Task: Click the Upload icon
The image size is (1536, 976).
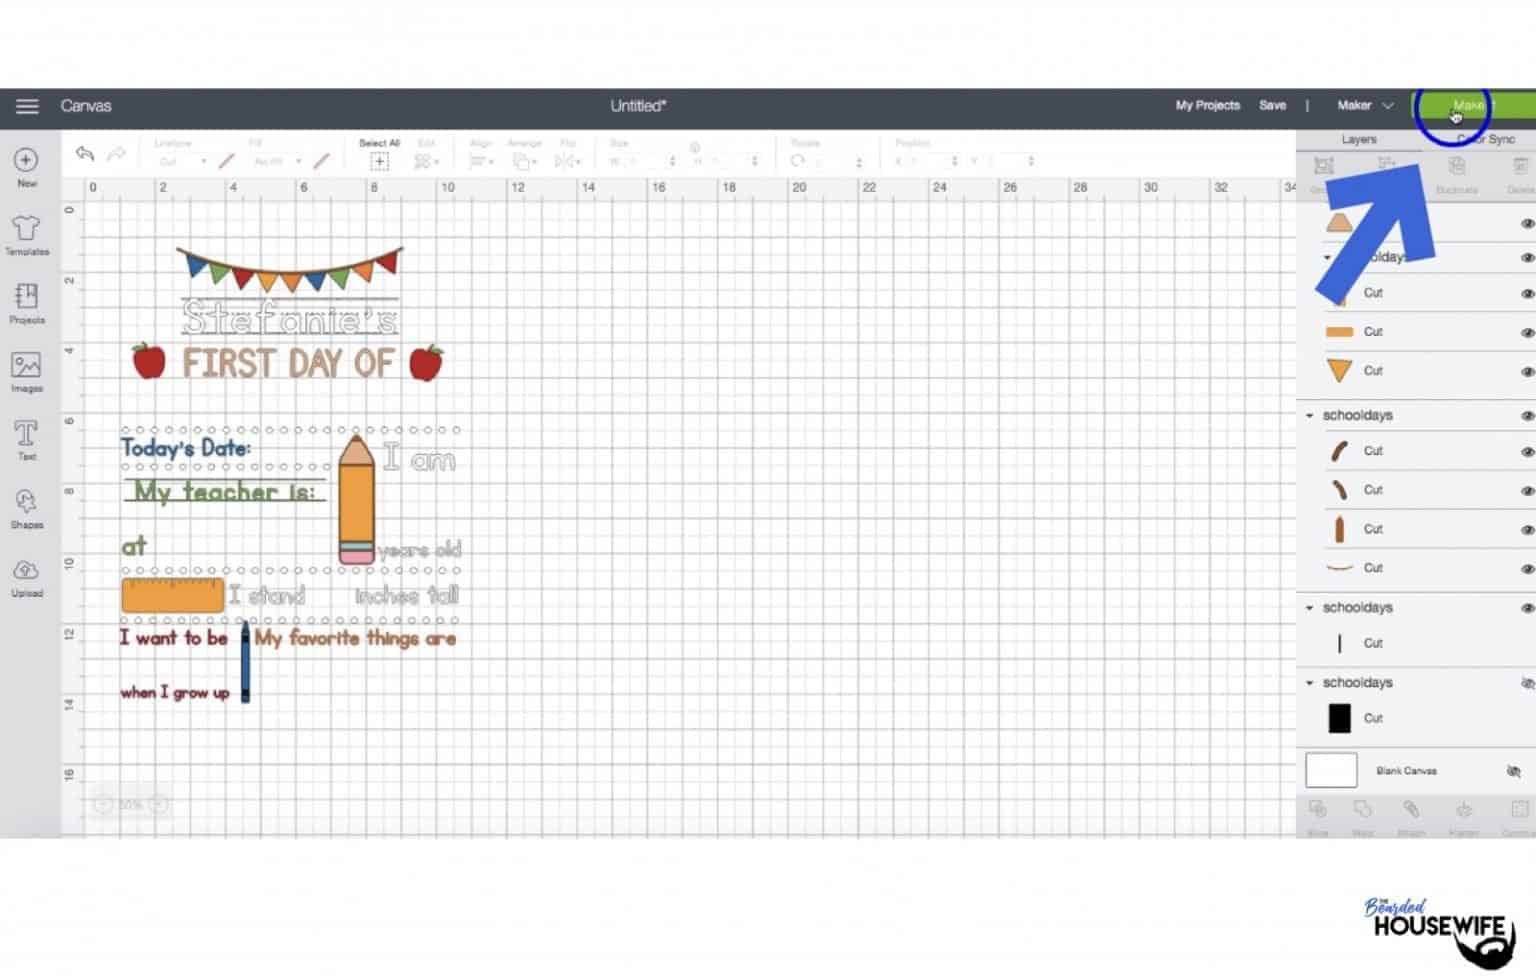Action: (x=27, y=577)
